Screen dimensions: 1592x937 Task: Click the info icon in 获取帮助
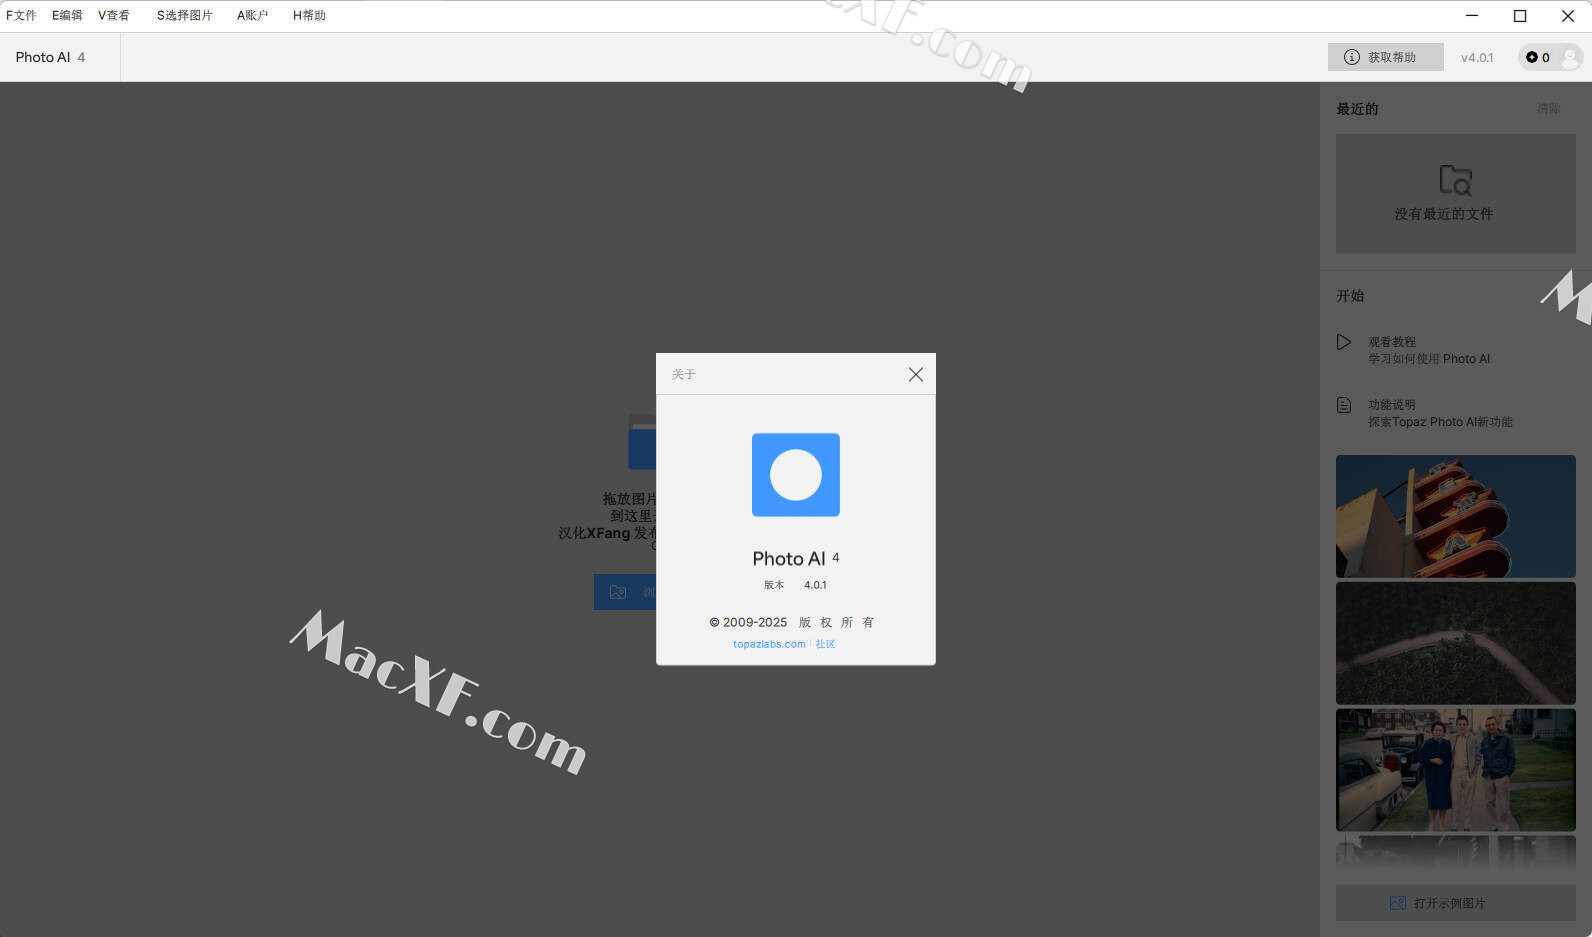click(x=1352, y=57)
